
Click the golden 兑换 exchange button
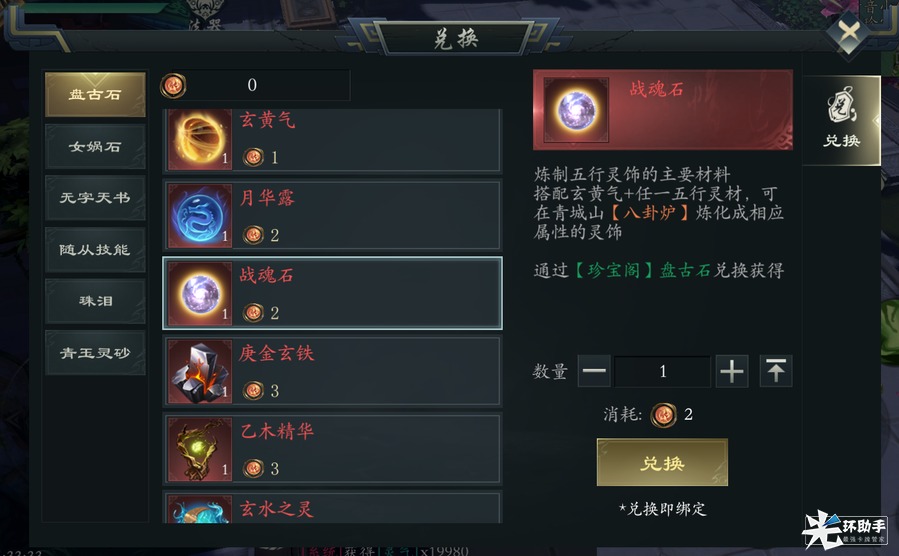click(x=662, y=463)
